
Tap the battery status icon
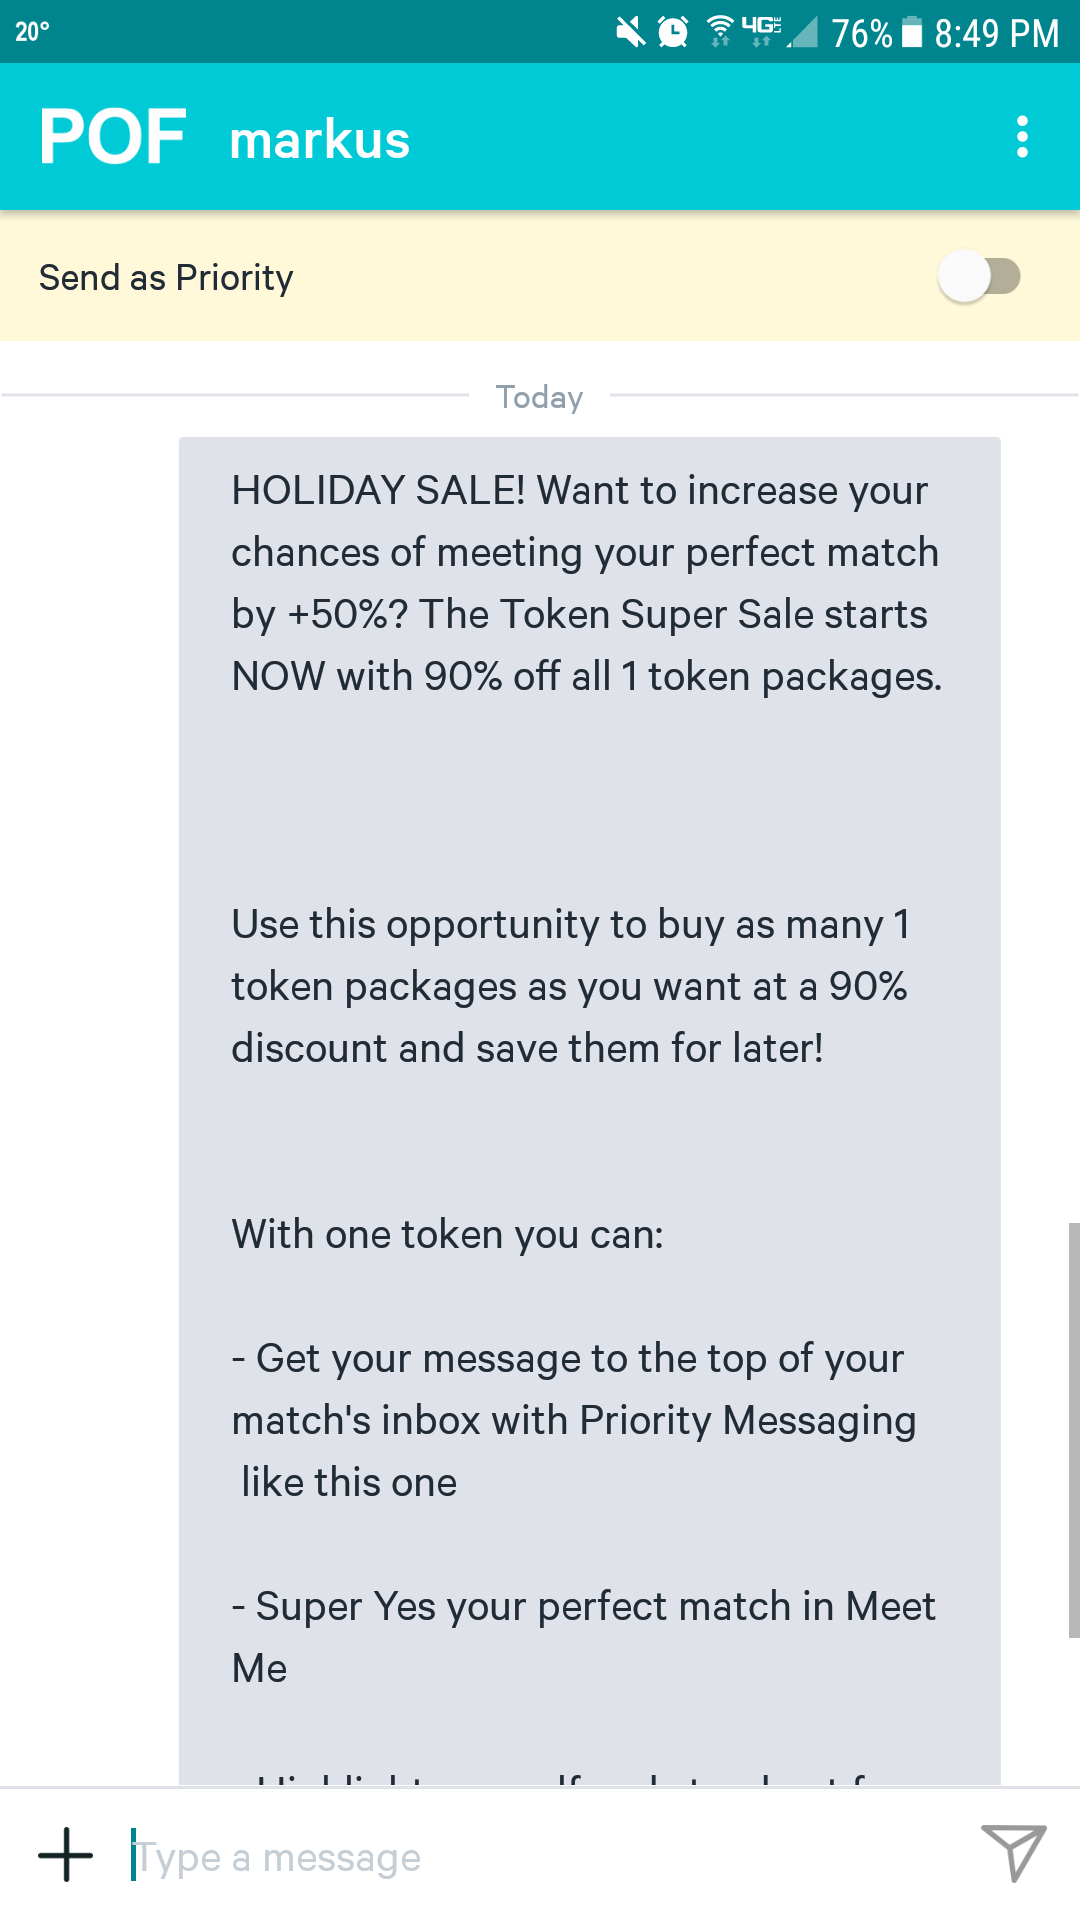pyautogui.click(x=912, y=32)
